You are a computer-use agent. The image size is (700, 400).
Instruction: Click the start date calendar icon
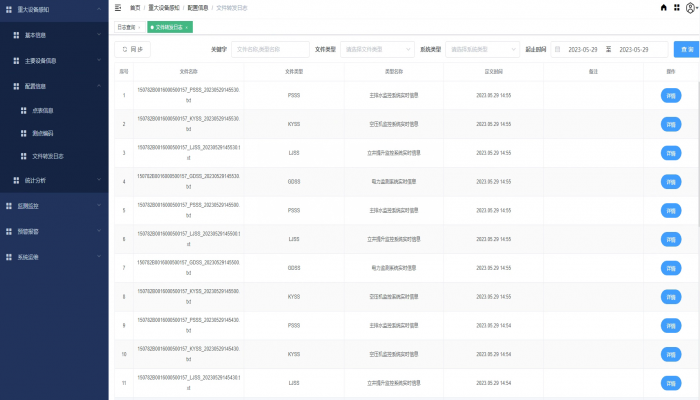[x=559, y=49]
